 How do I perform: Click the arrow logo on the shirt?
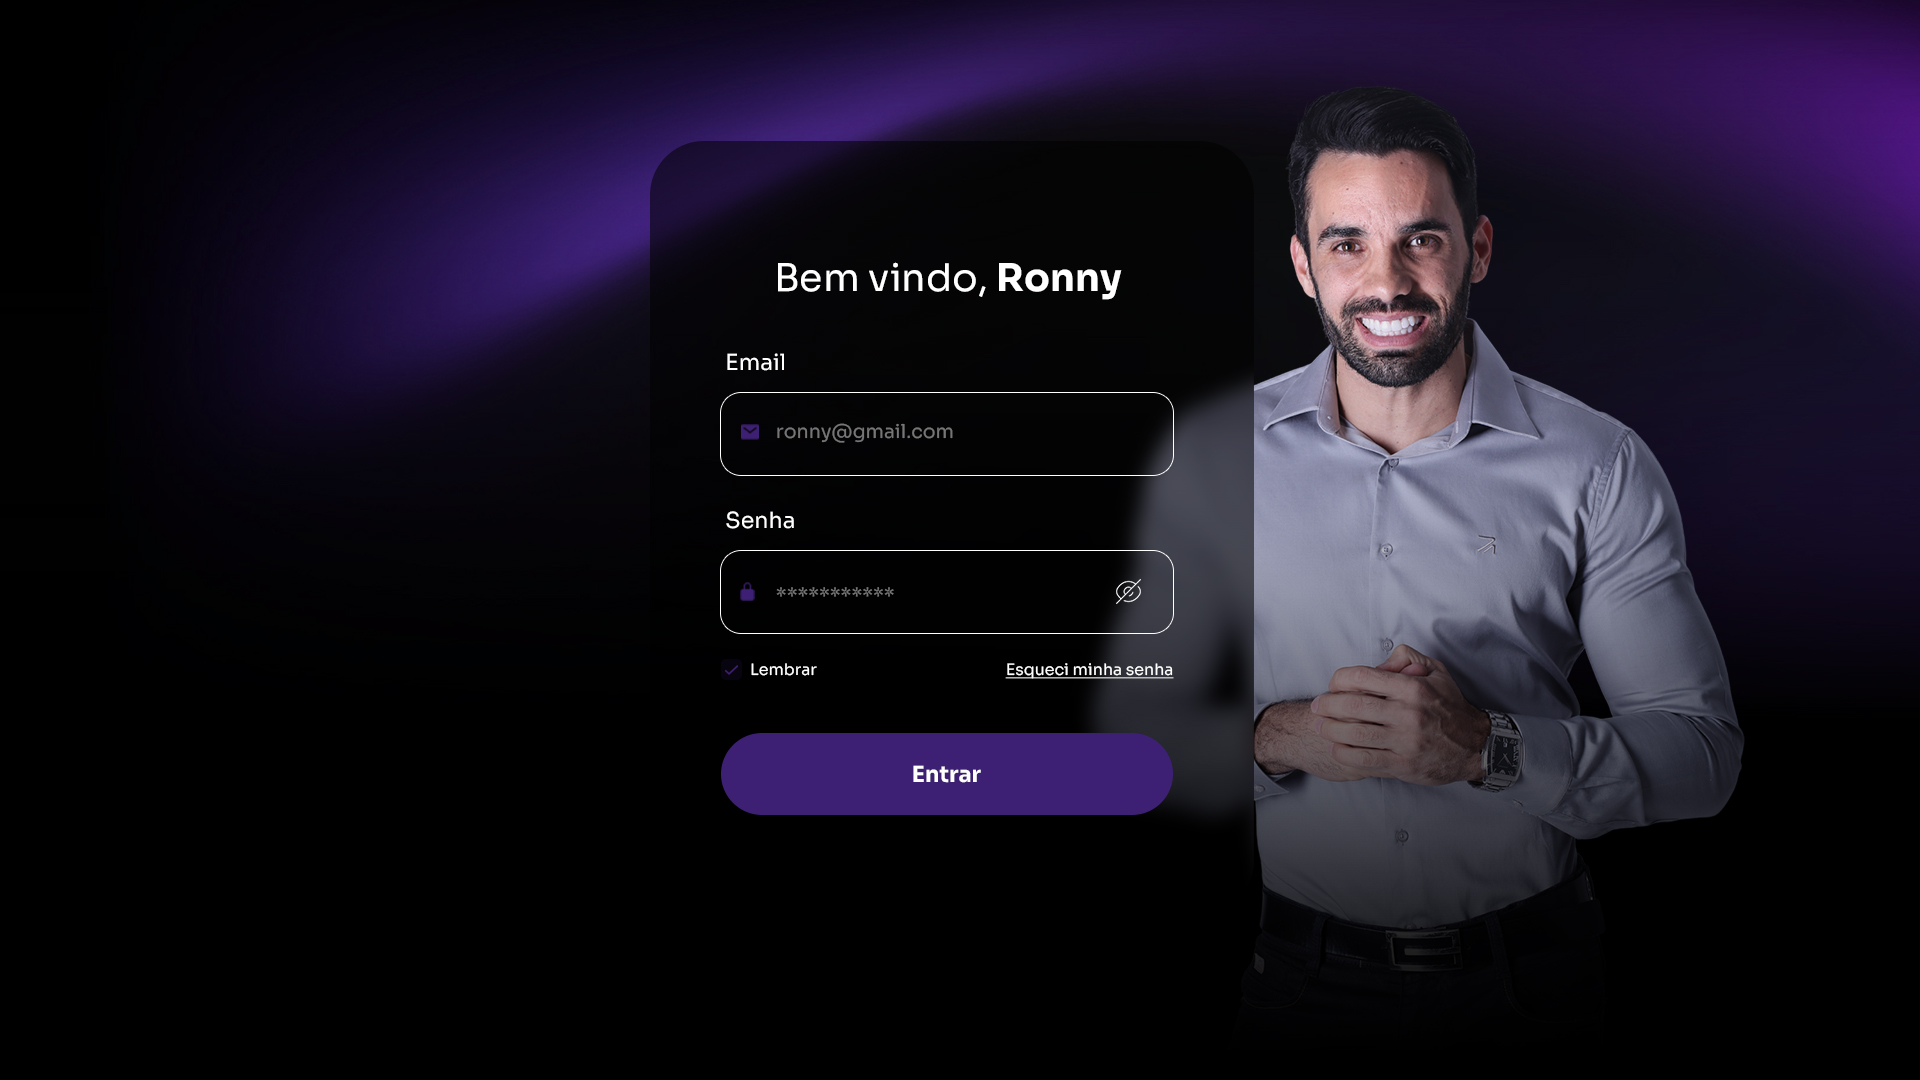coord(1487,545)
